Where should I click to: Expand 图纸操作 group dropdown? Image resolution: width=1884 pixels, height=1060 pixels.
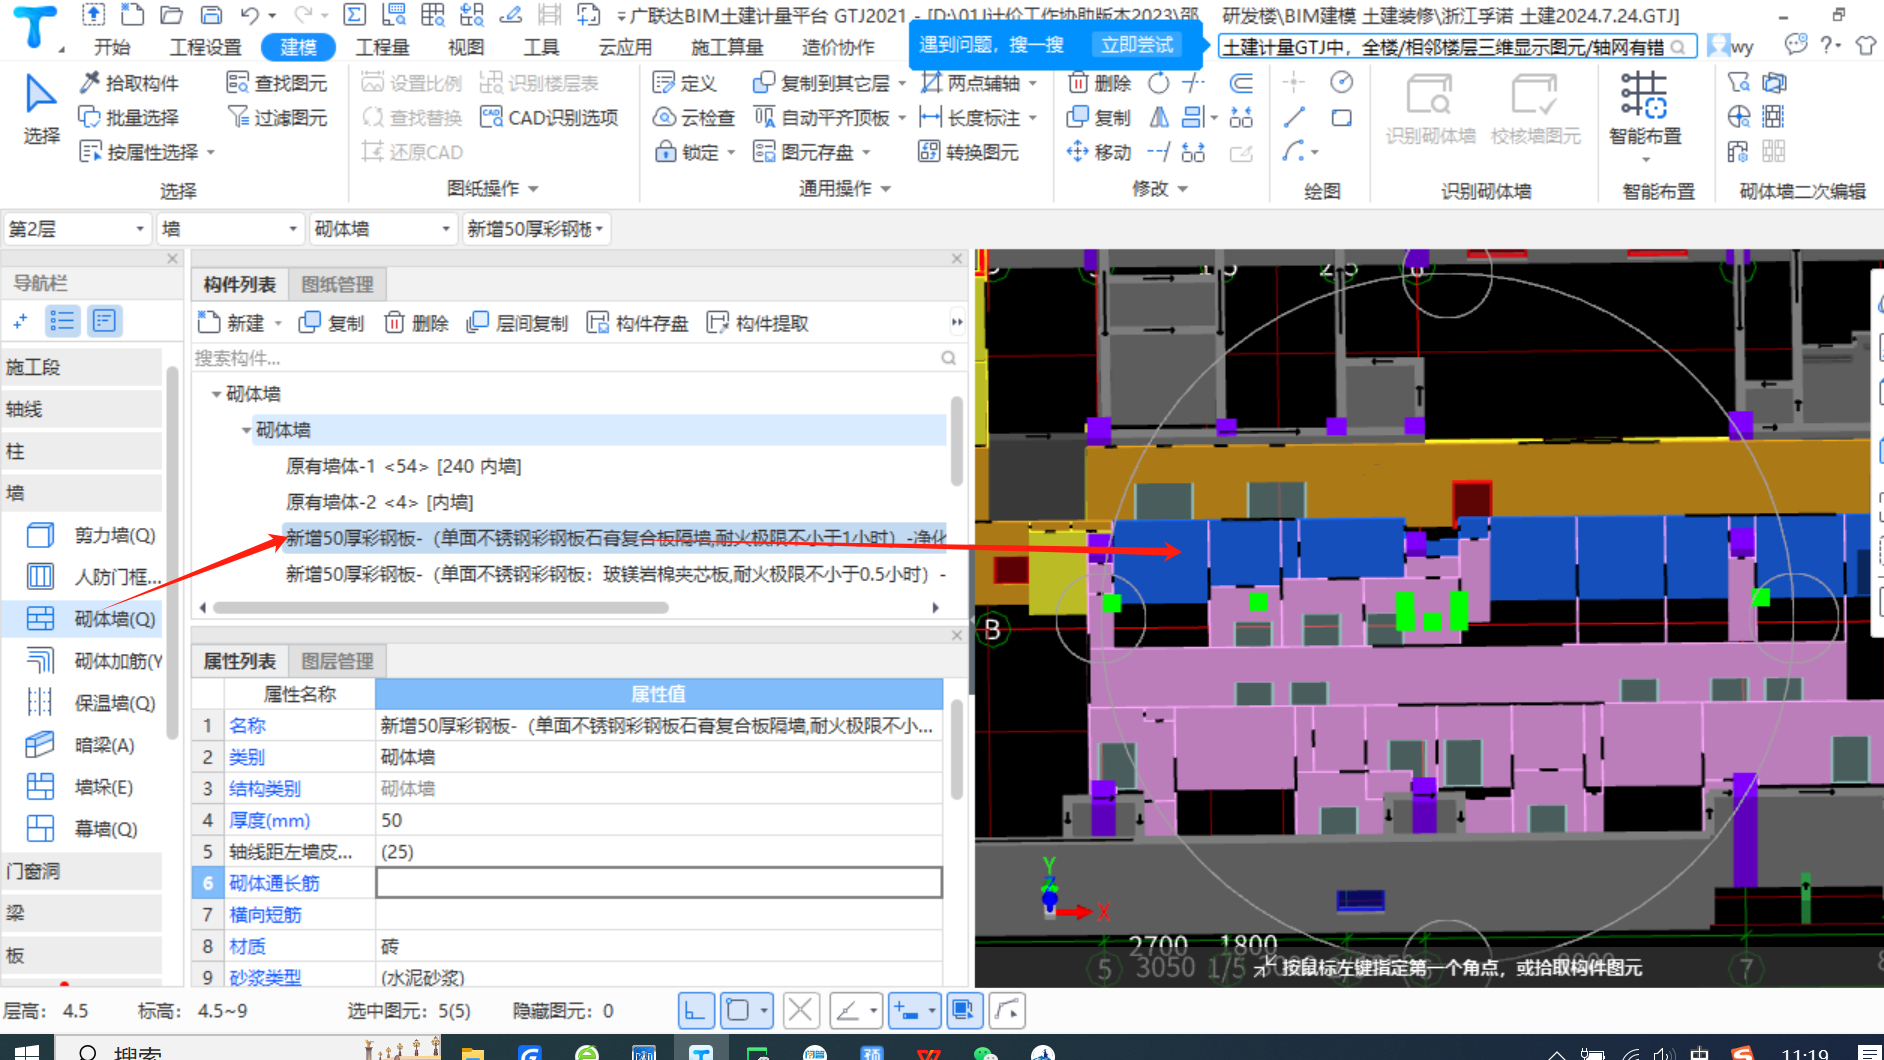(533, 188)
